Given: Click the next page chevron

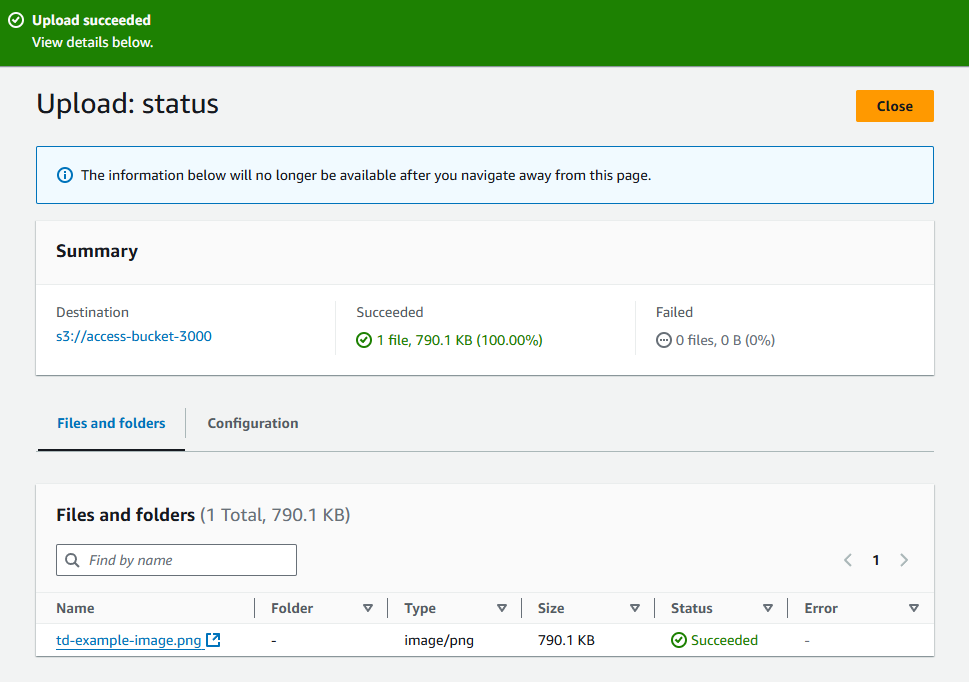Looking at the screenshot, I should tap(904, 560).
